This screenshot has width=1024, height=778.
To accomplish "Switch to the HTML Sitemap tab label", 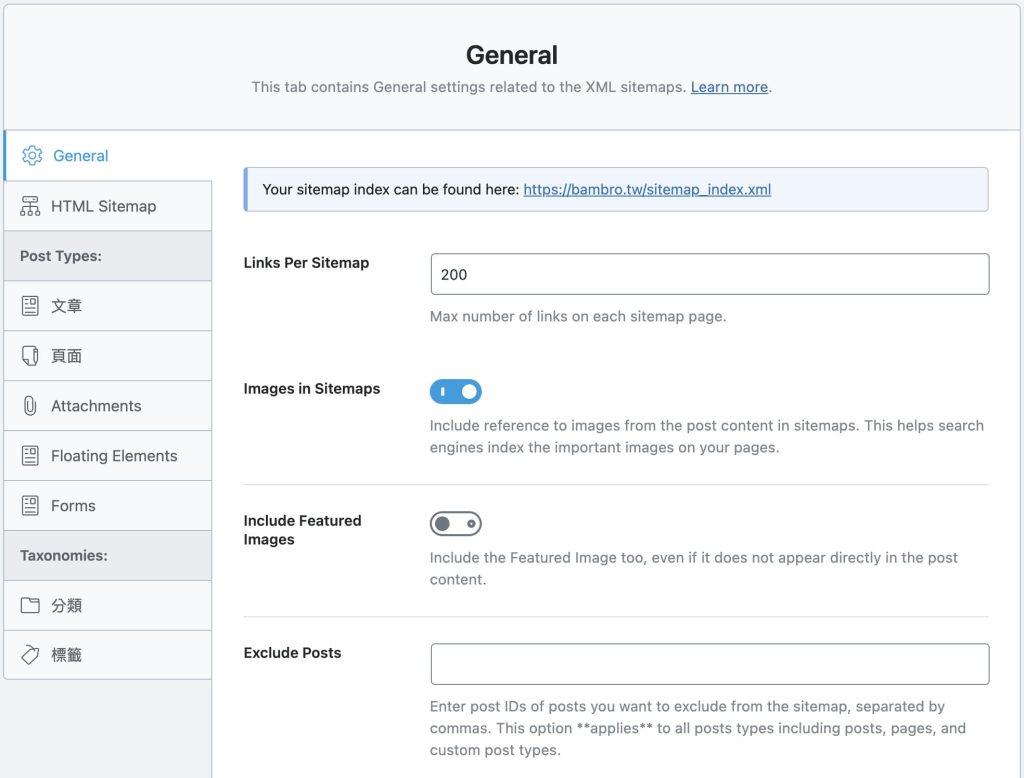I will click(x=104, y=206).
